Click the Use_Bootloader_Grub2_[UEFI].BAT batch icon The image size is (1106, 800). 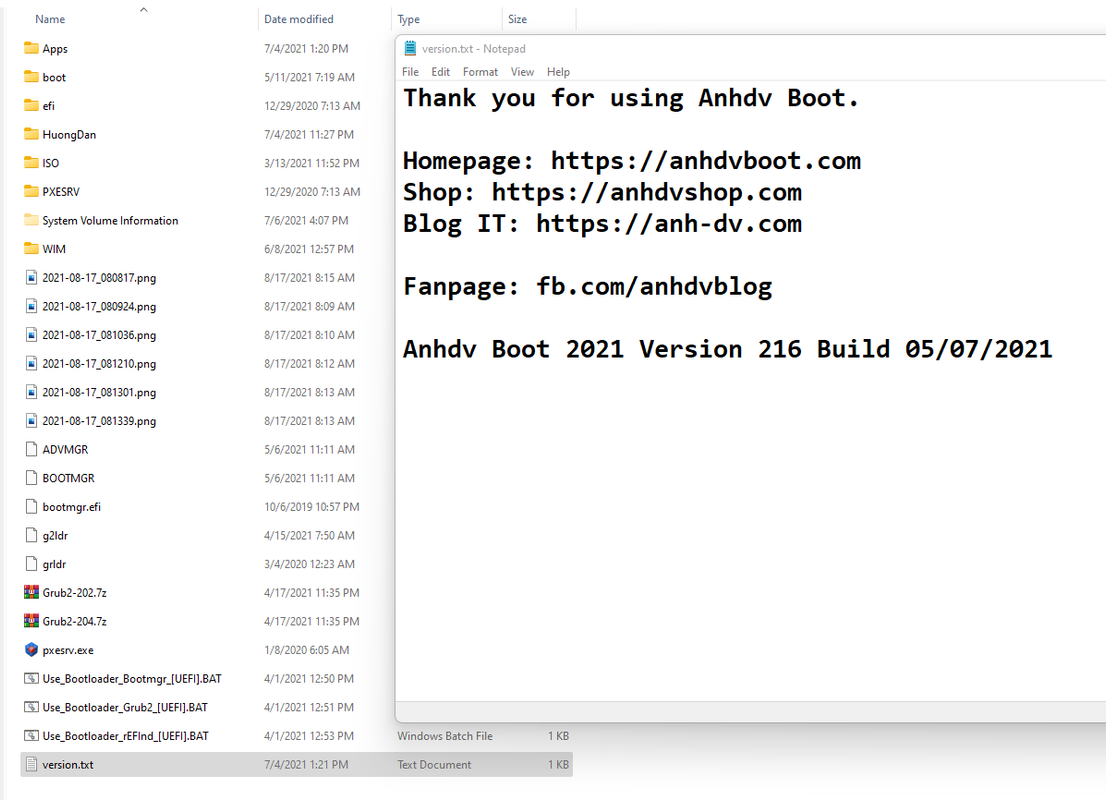(x=31, y=707)
